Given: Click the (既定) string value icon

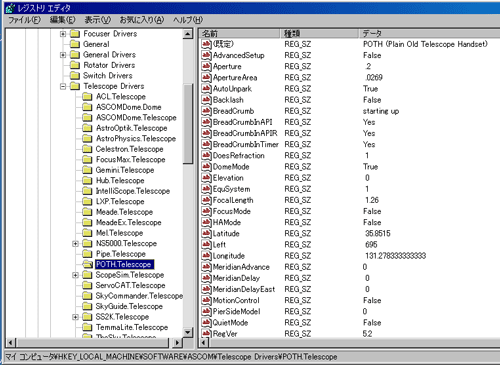Looking at the screenshot, I should coord(206,44).
